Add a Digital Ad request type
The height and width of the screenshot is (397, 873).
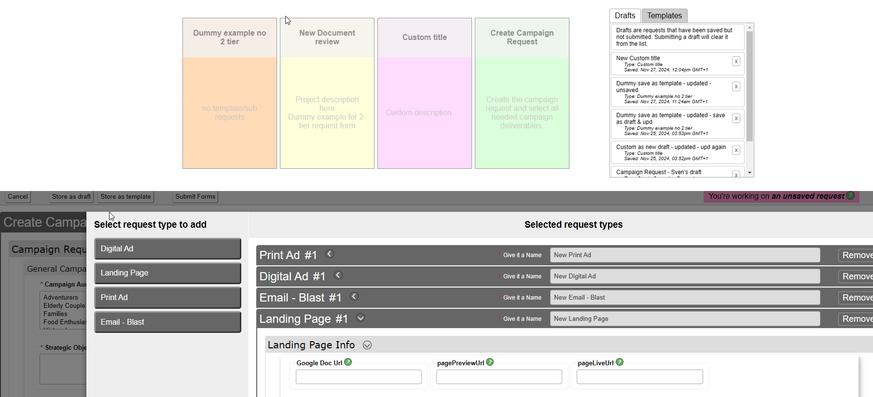(x=168, y=249)
